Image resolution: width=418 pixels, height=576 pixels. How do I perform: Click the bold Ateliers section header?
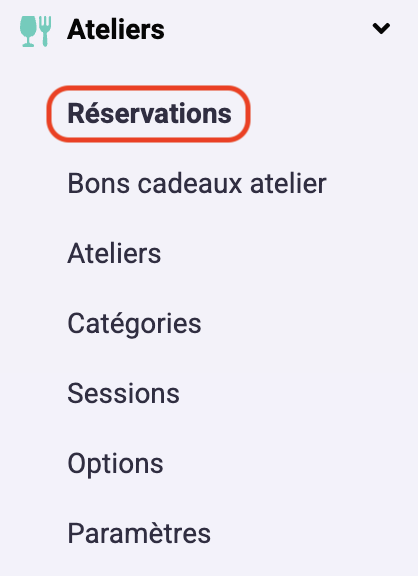[116, 29]
